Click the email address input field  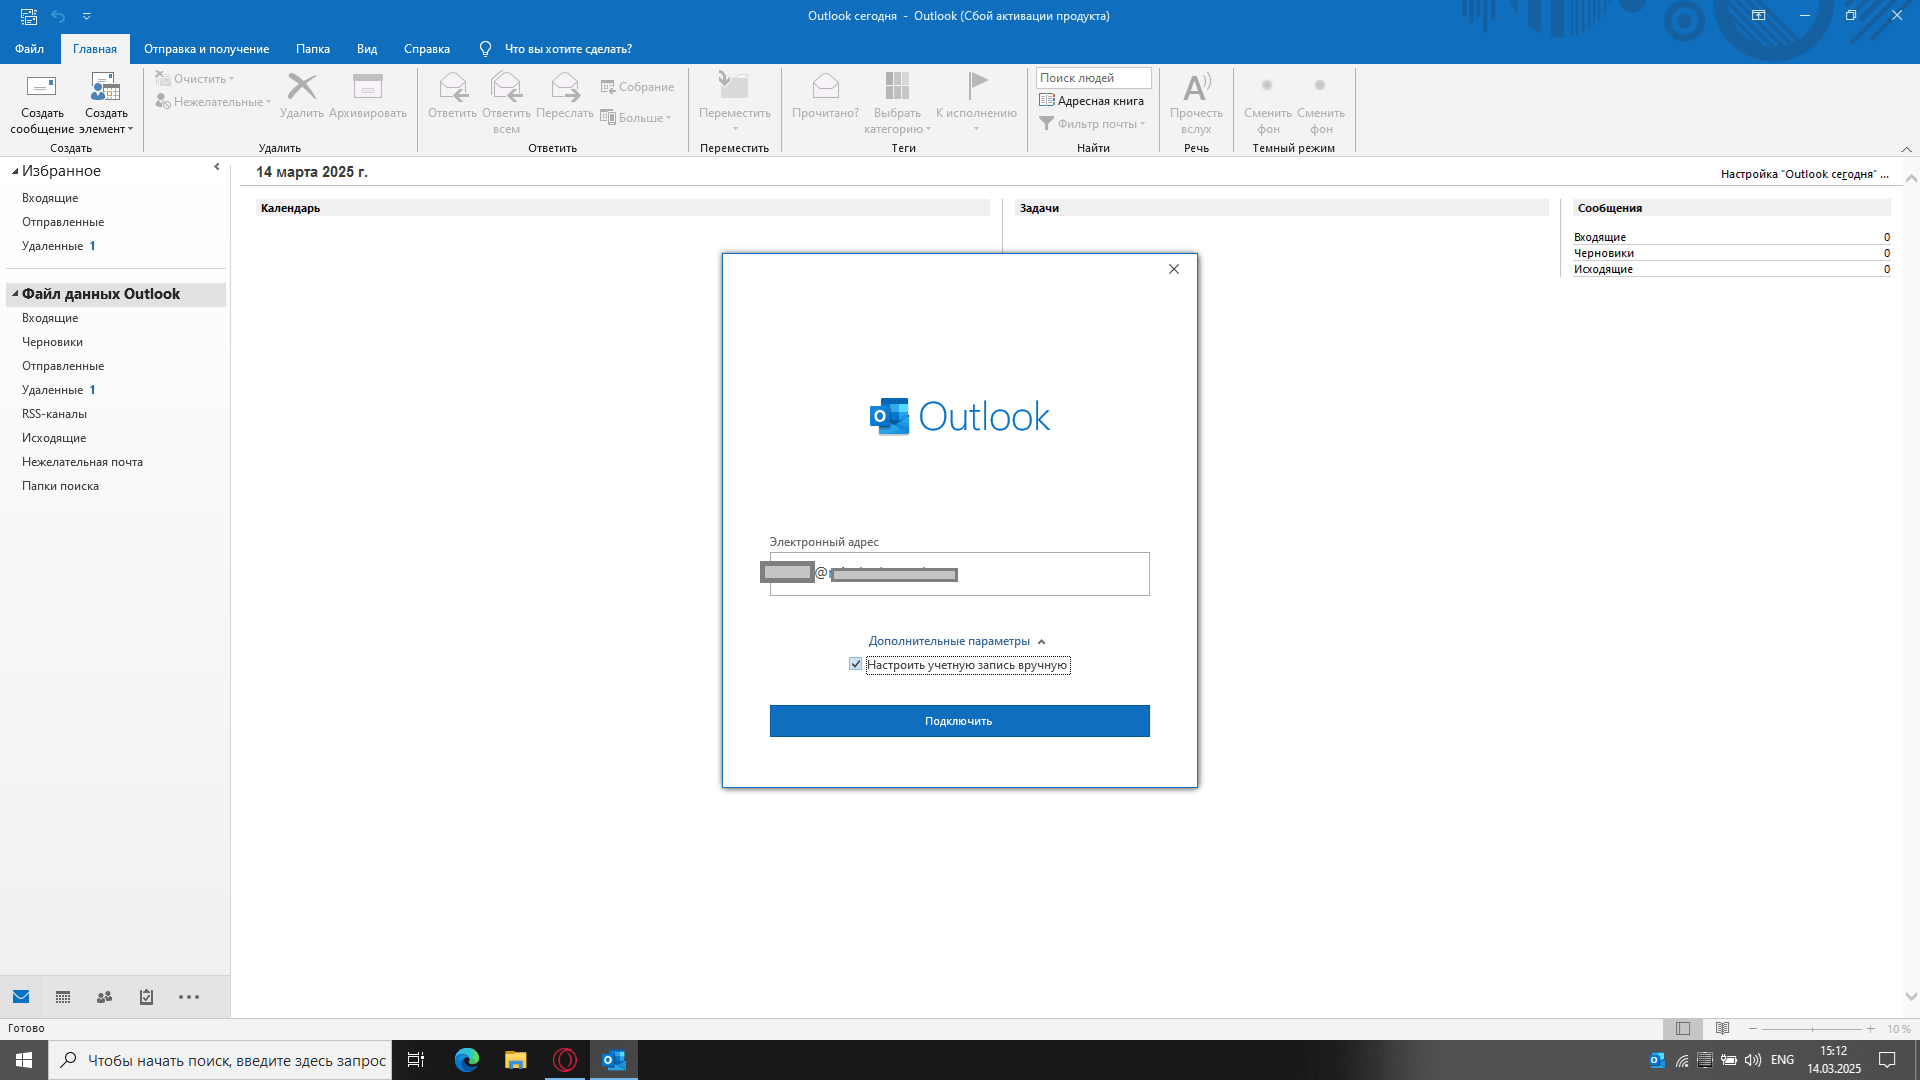click(x=959, y=574)
